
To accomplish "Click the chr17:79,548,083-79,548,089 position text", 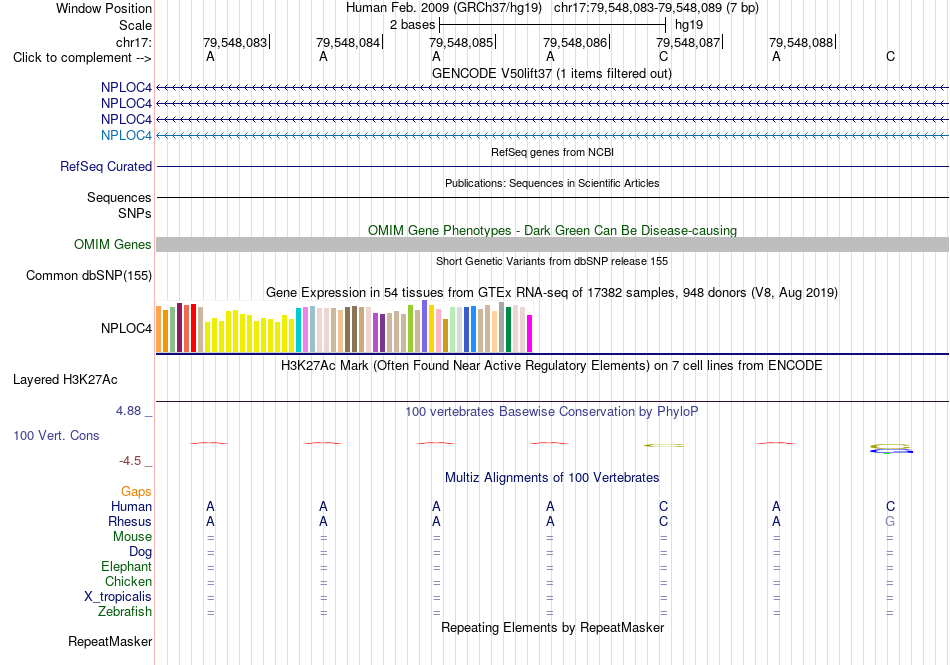I will tap(656, 8).
